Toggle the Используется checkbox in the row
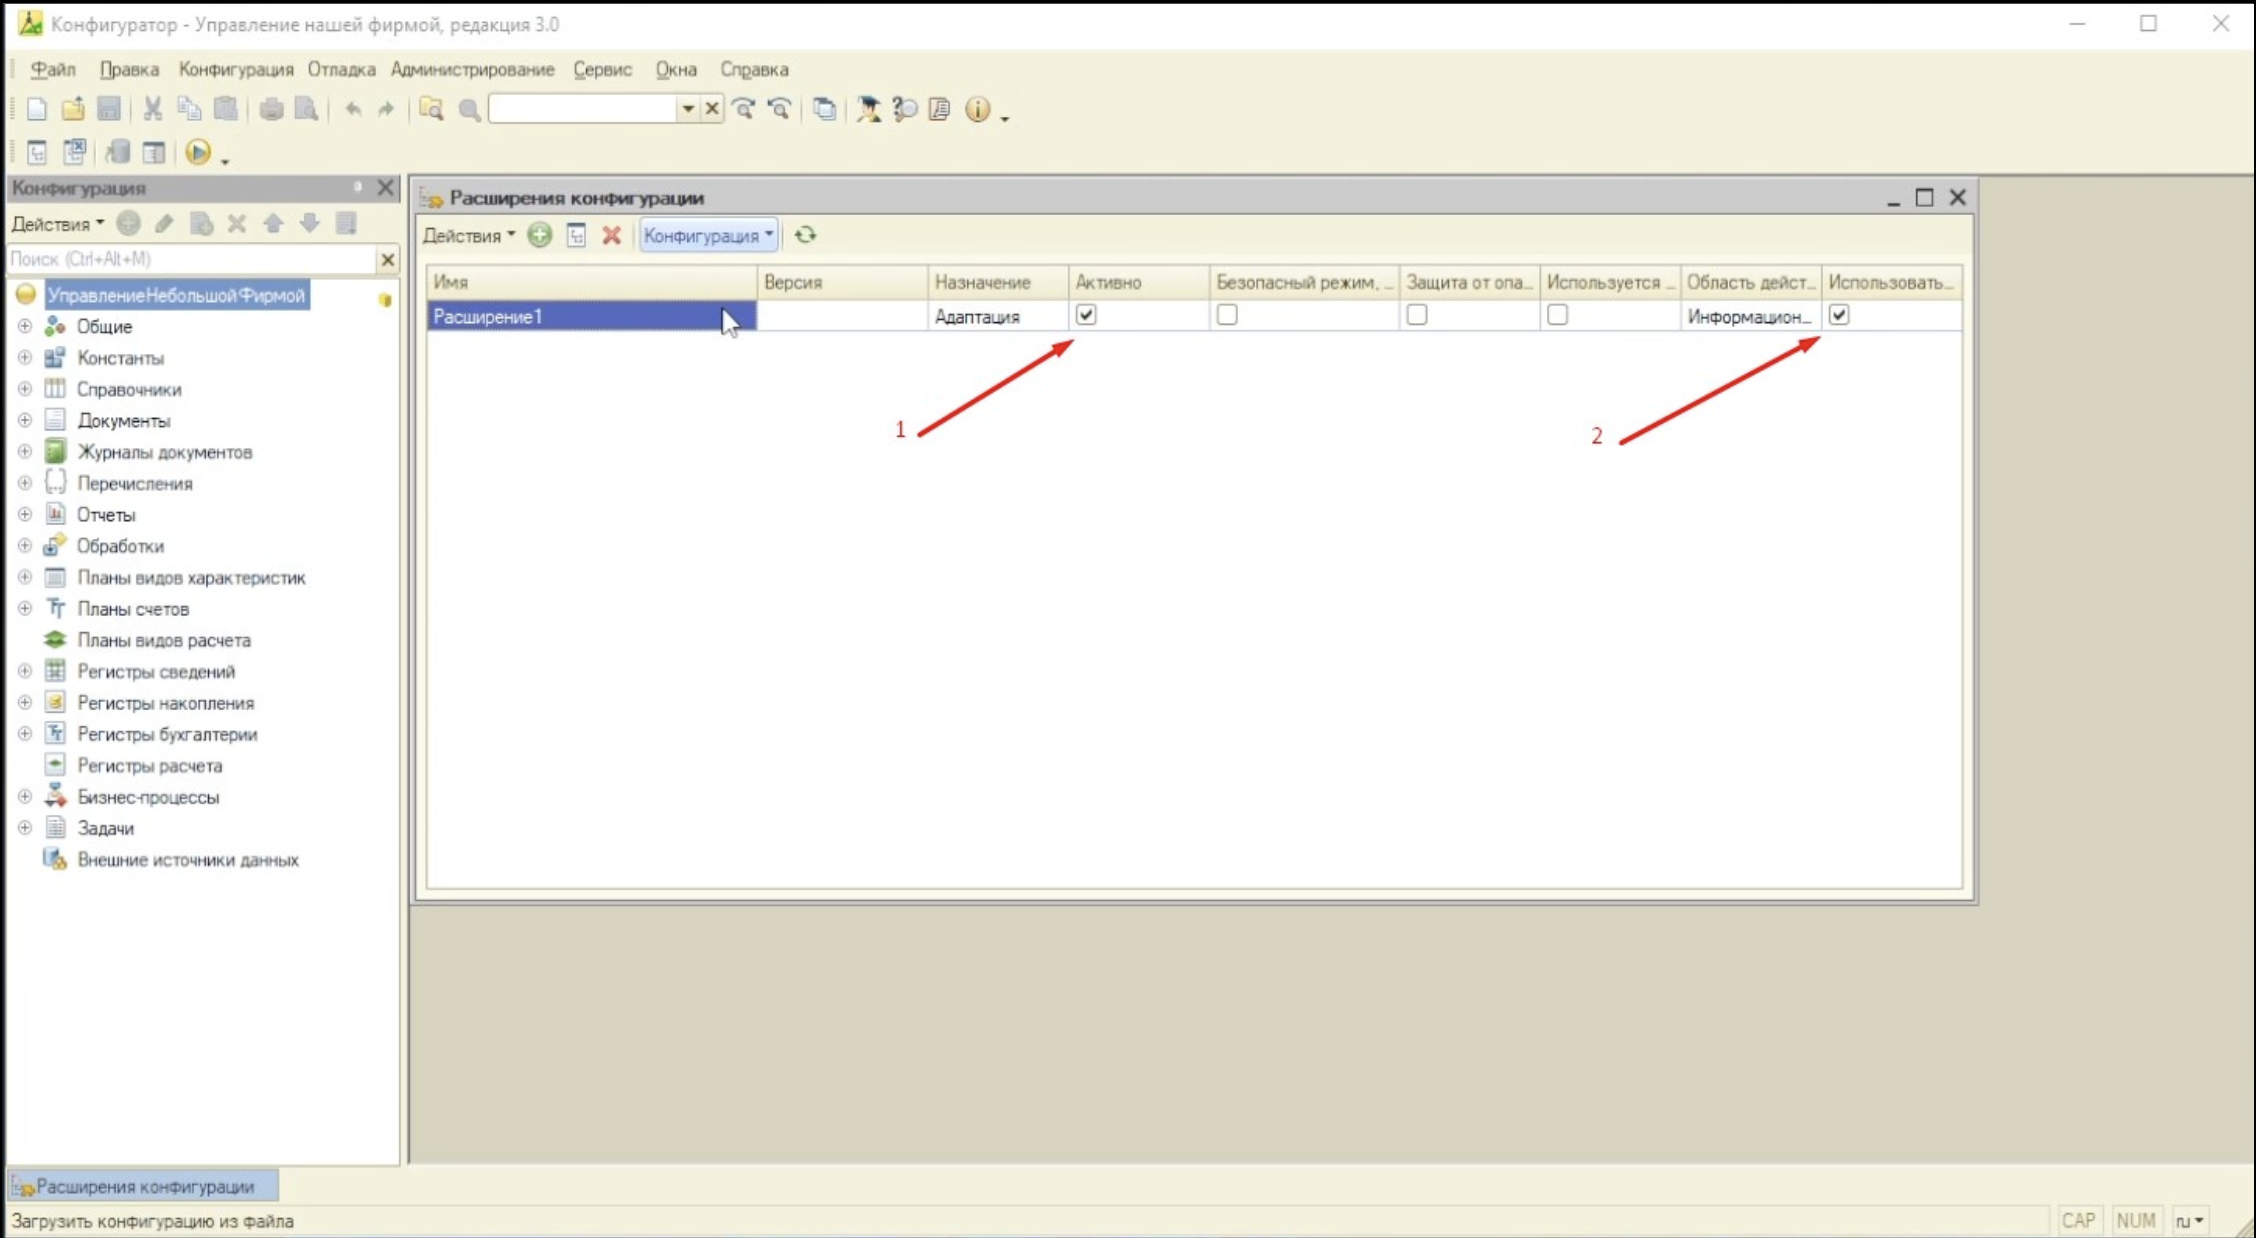2256x1238 pixels. coord(1557,315)
